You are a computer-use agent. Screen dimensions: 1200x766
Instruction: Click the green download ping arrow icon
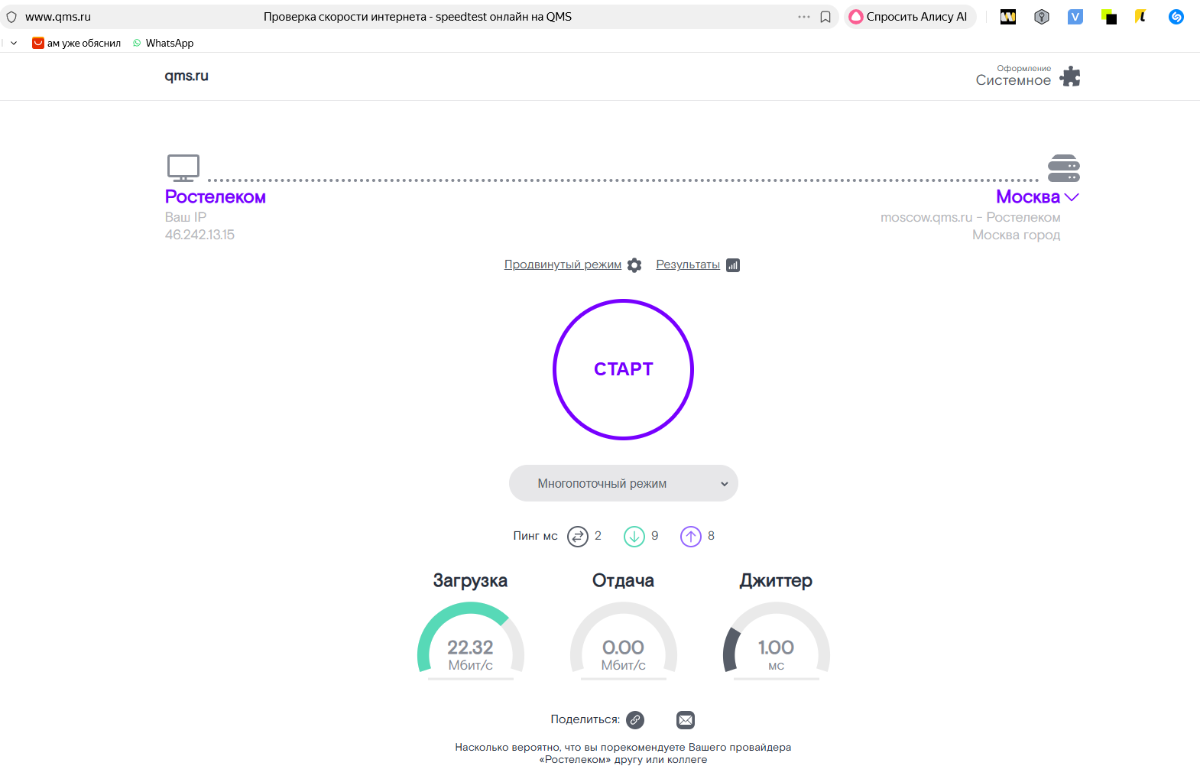coord(634,536)
